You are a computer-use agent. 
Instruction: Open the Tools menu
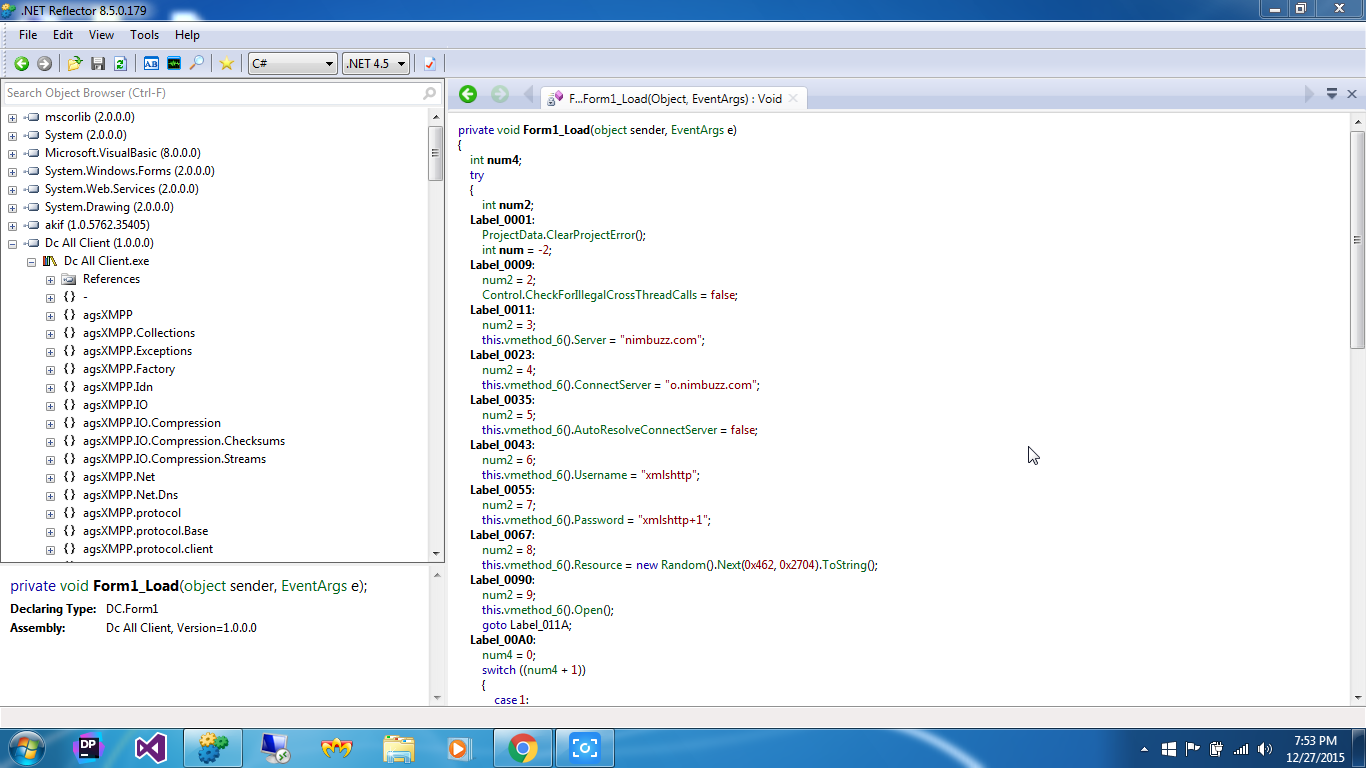(145, 35)
